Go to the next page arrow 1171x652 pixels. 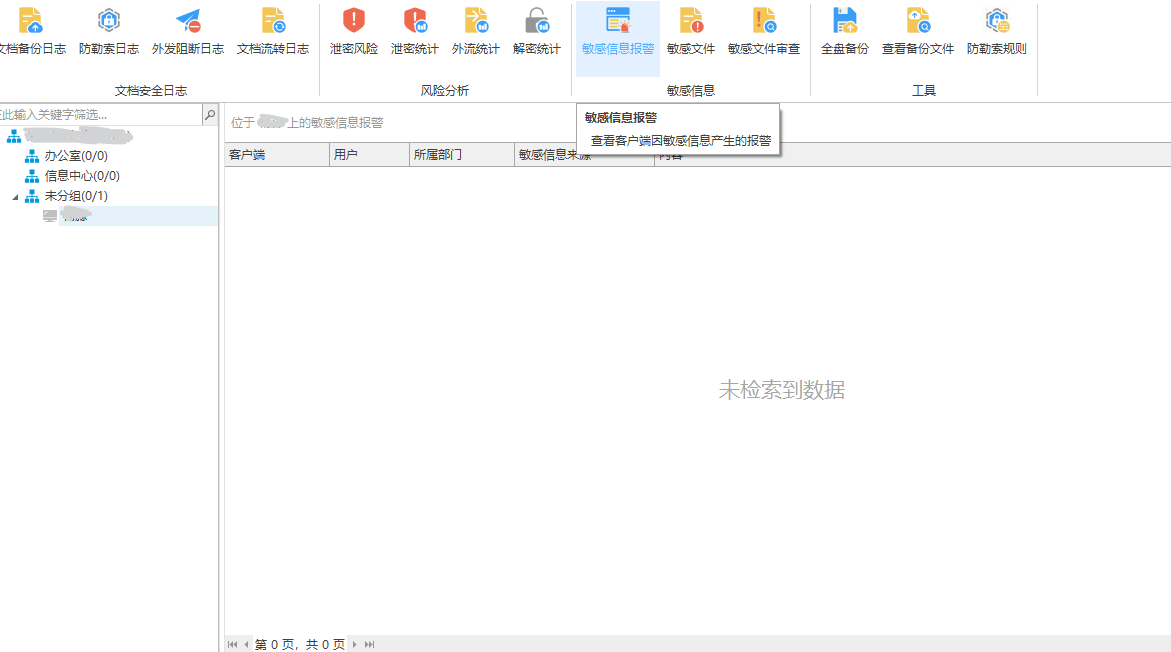[354, 645]
